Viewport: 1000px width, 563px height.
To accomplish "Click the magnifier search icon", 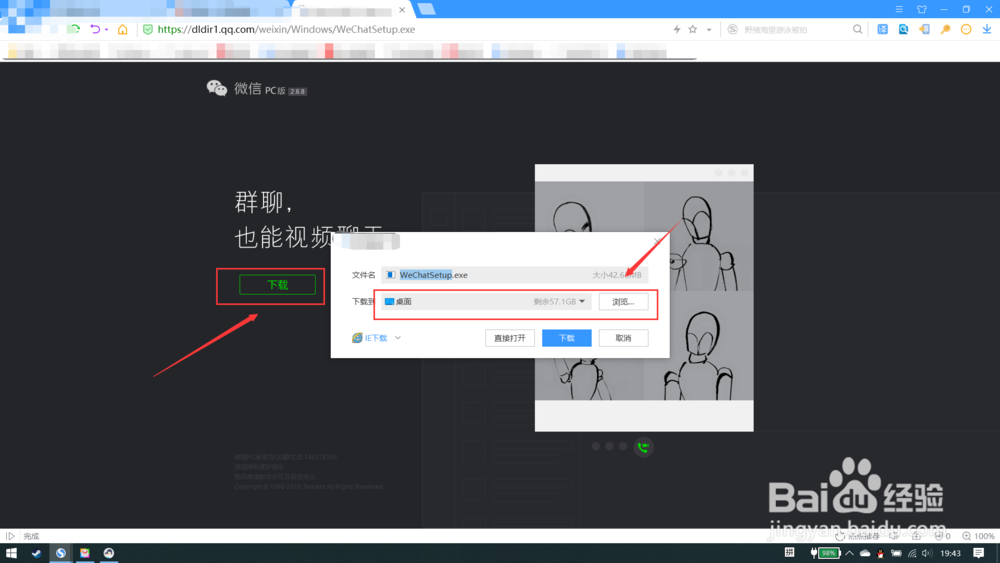I will (858, 29).
